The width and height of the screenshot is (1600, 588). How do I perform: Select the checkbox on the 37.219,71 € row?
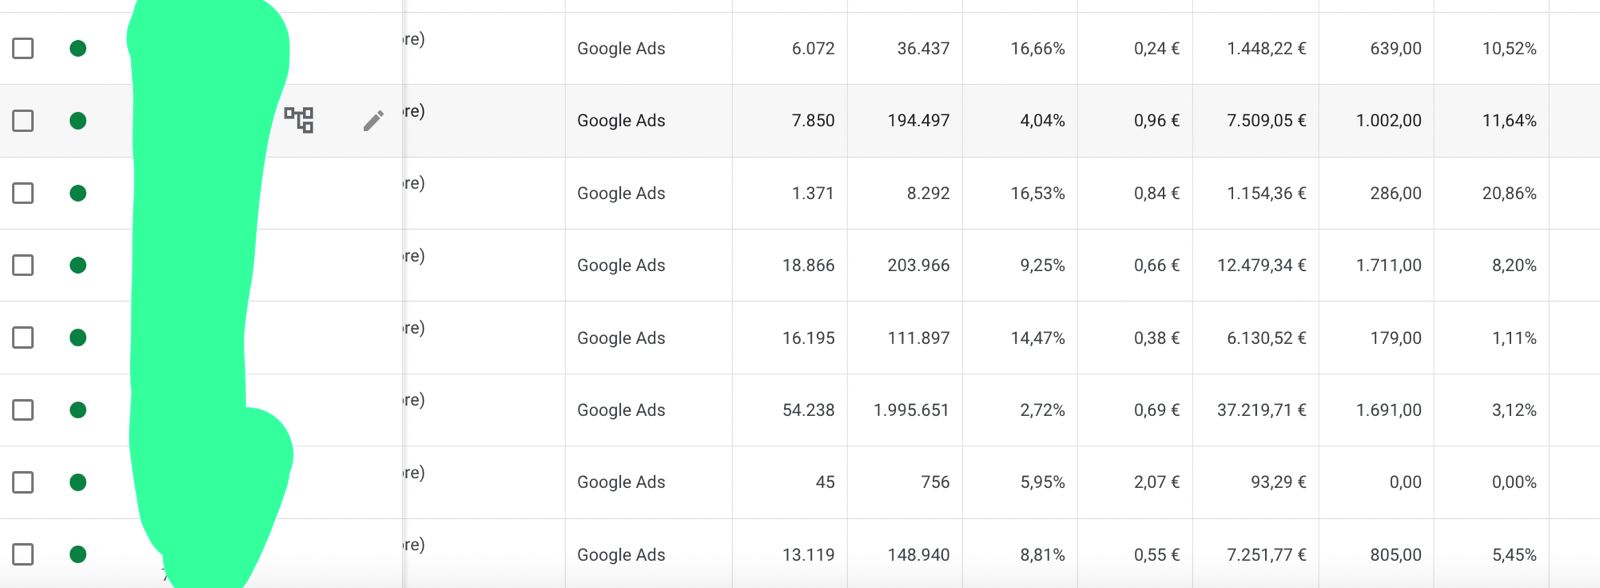click(x=23, y=410)
